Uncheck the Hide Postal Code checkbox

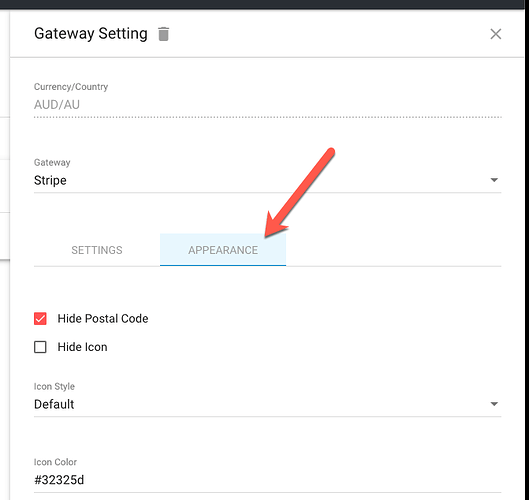(x=40, y=318)
